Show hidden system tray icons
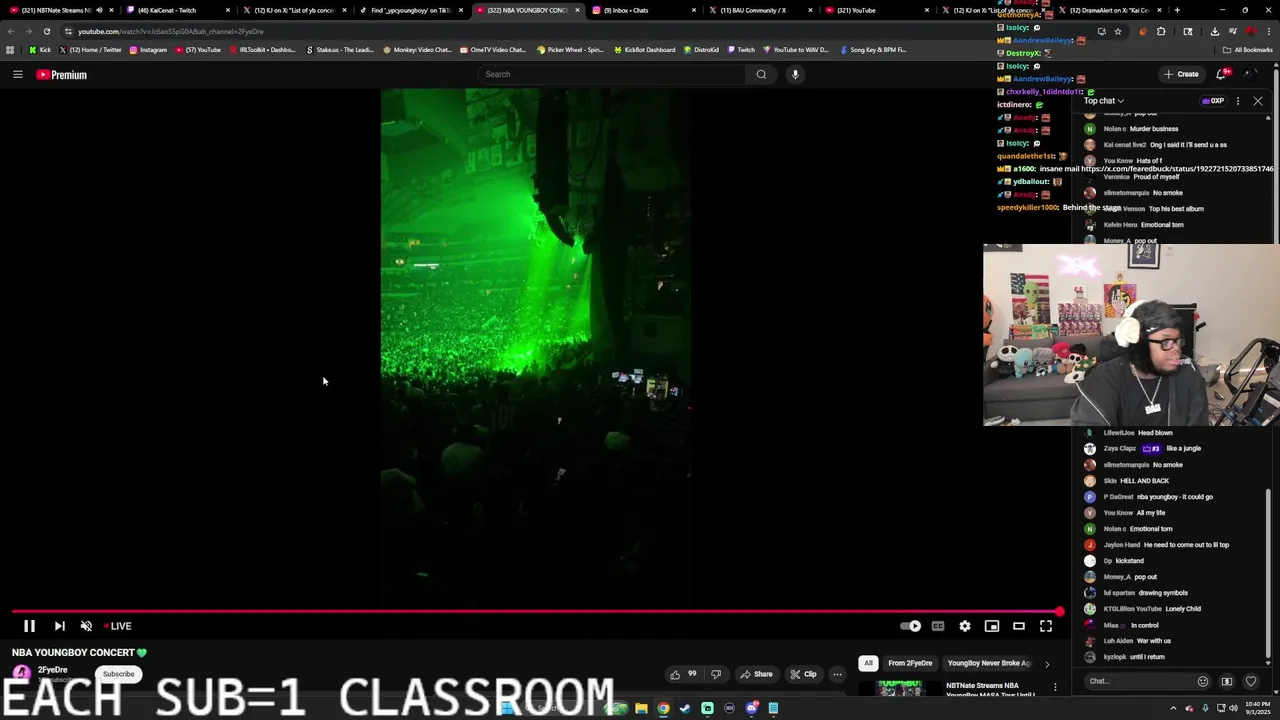Image resolution: width=1280 pixels, height=720 pixels. [x=1175, y=708]
